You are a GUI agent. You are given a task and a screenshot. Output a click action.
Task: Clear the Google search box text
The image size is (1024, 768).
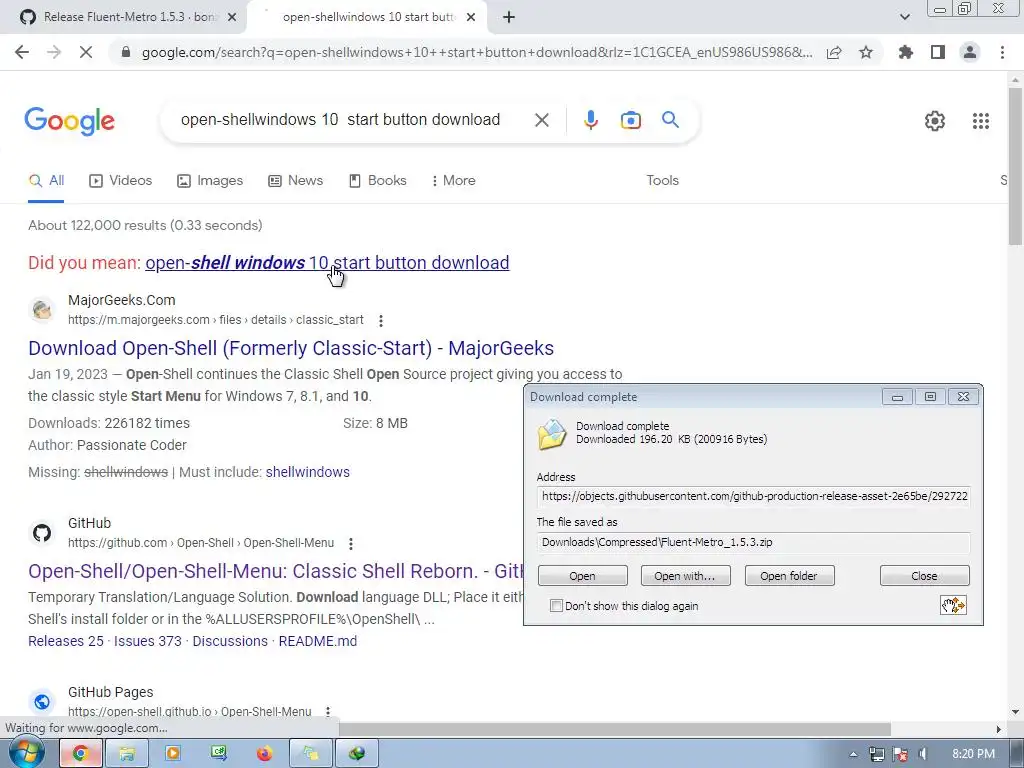(541, 120)
